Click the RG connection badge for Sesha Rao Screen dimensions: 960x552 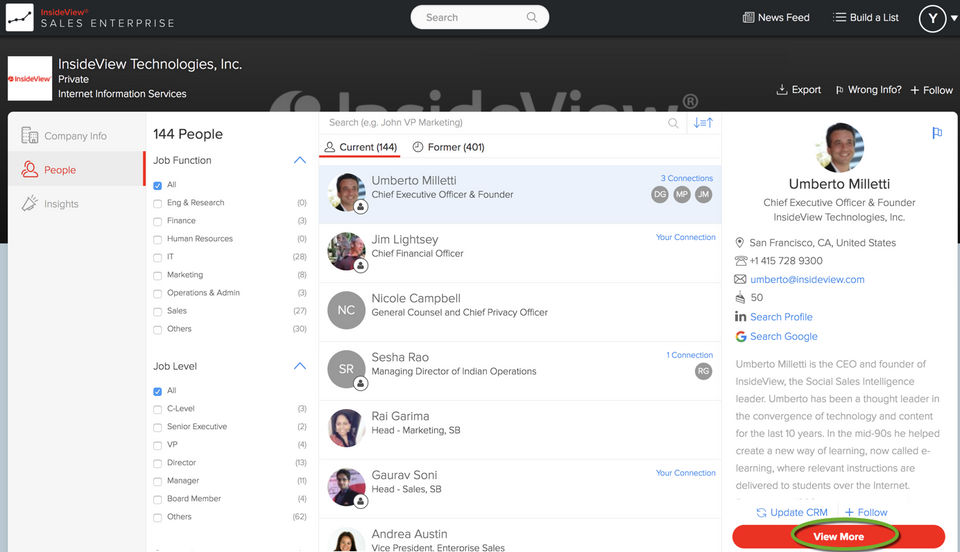703,371
